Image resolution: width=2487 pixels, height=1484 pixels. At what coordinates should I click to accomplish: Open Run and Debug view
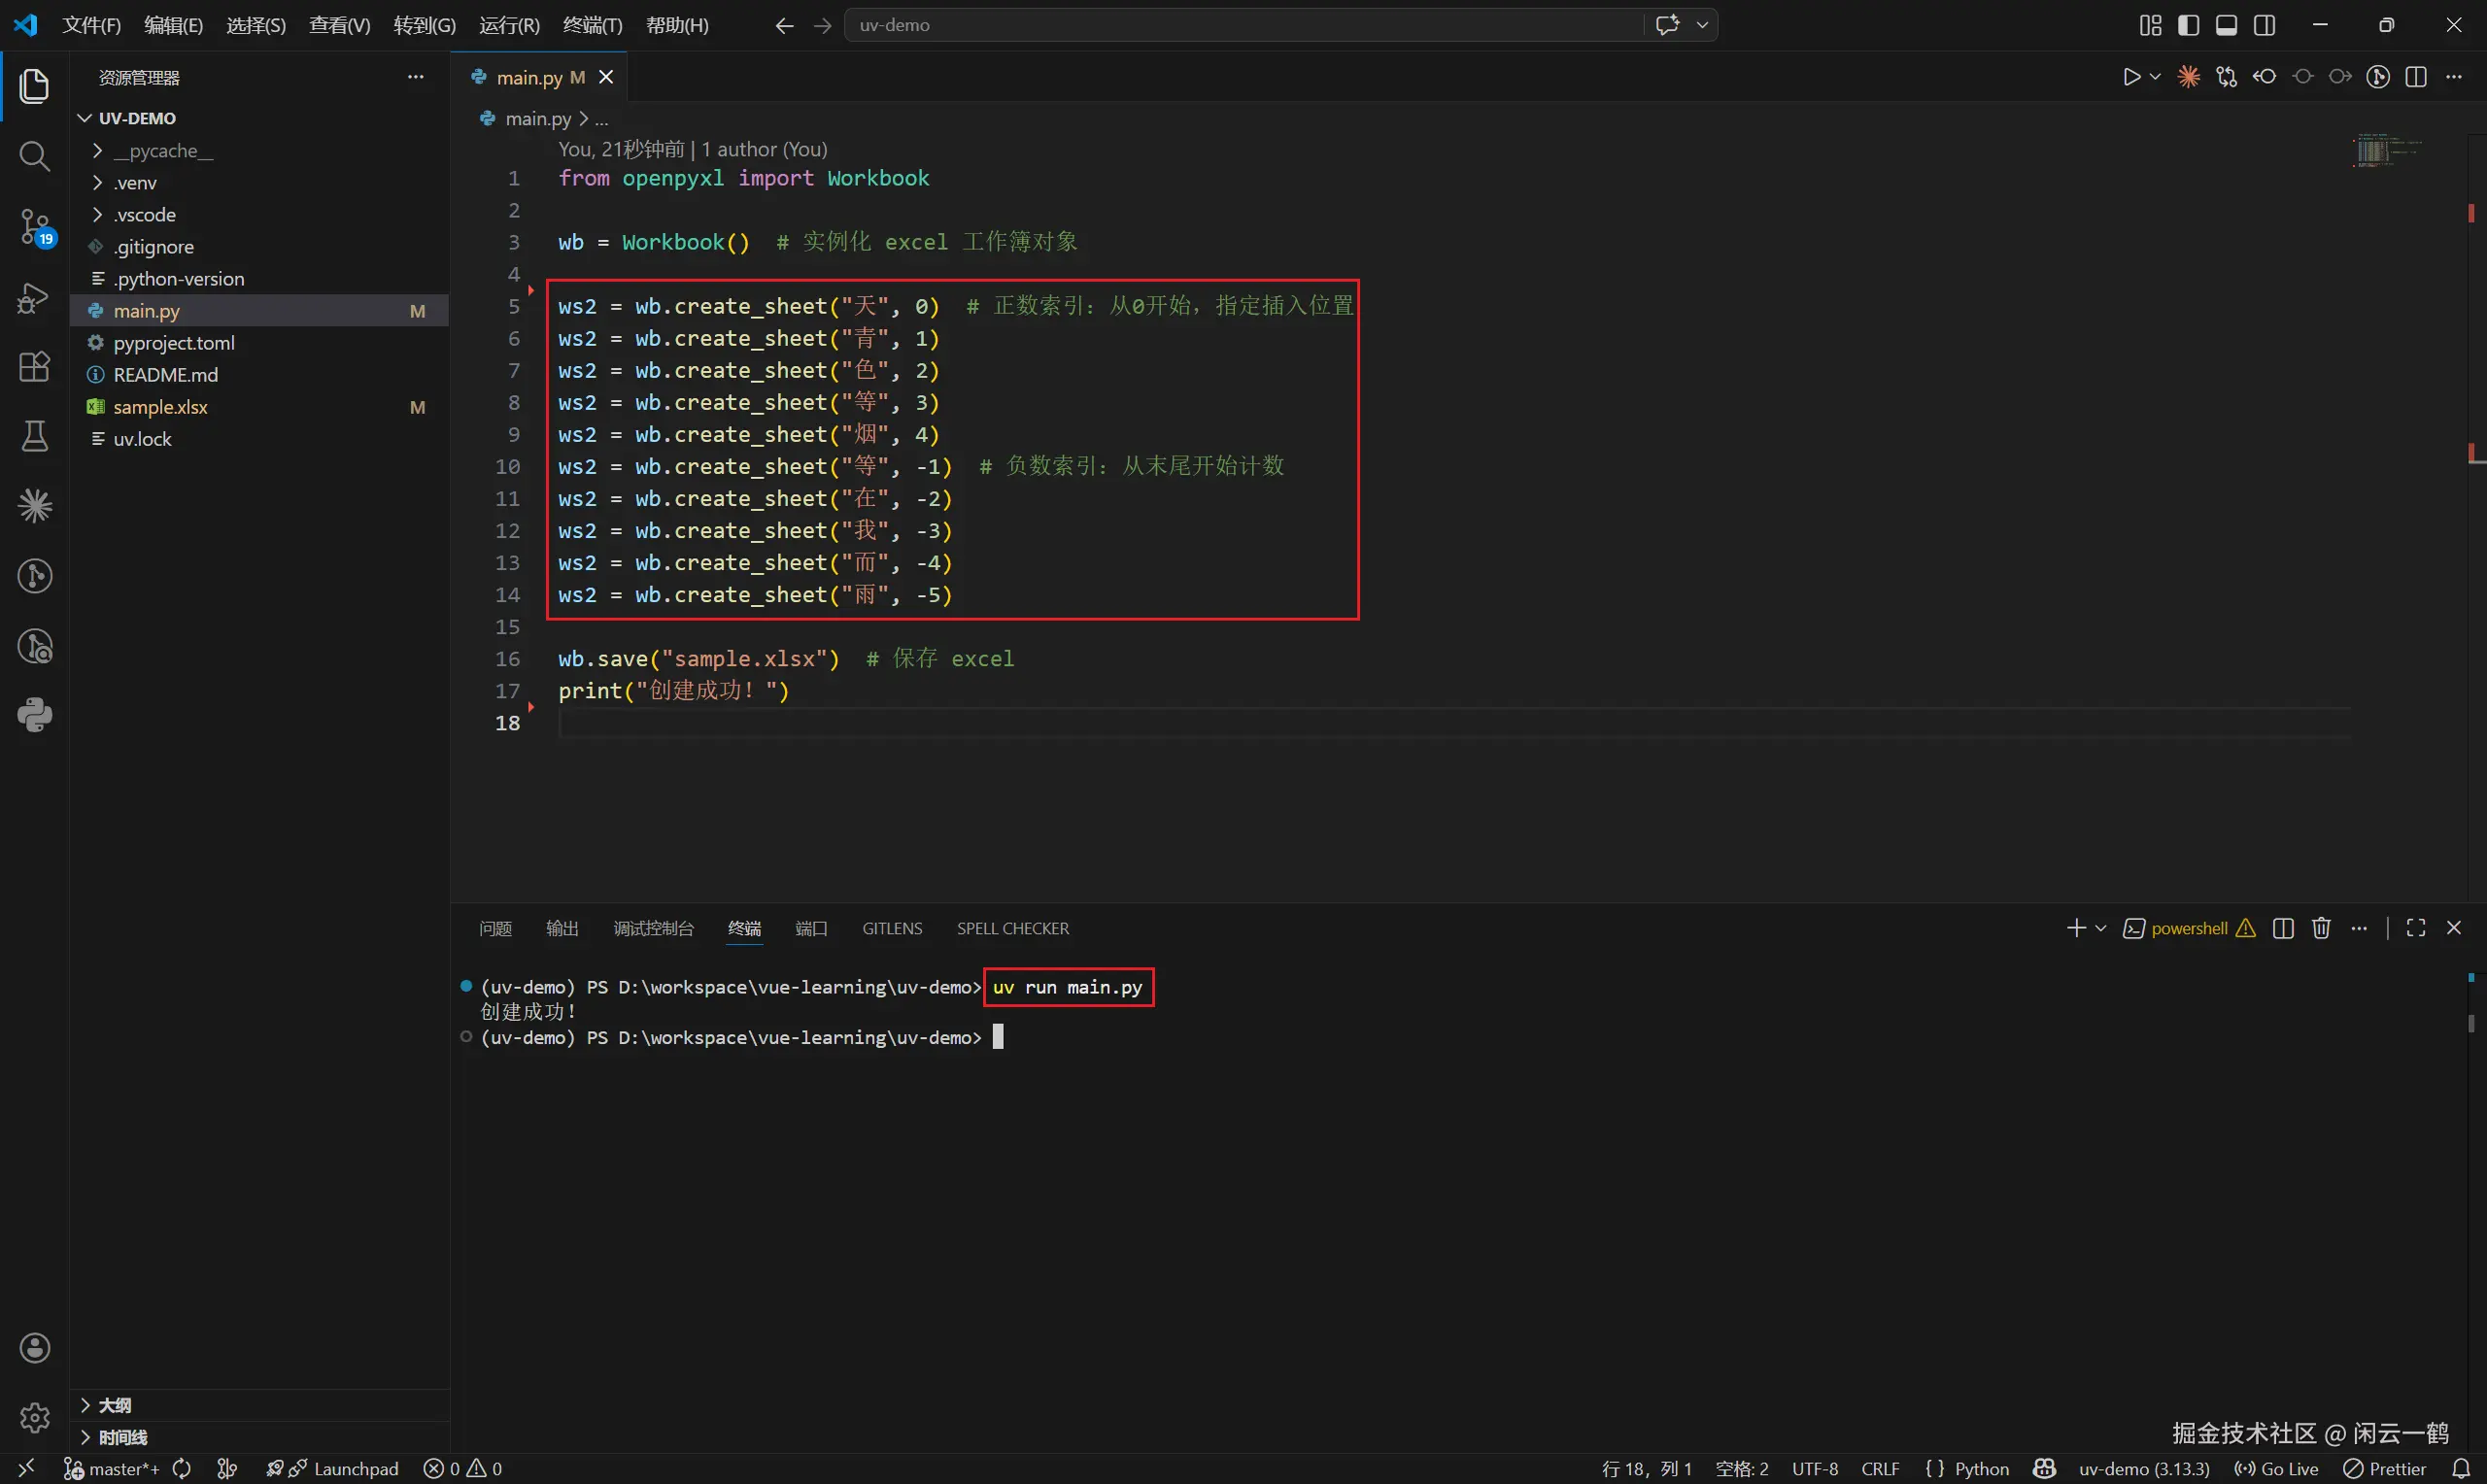(x=34, y=298)
